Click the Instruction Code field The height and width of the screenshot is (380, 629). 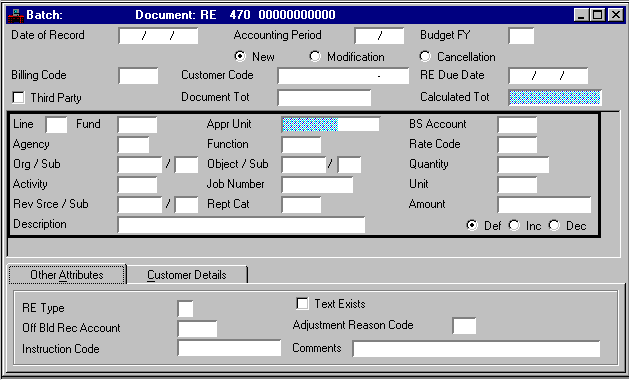(x=229, y=348)
